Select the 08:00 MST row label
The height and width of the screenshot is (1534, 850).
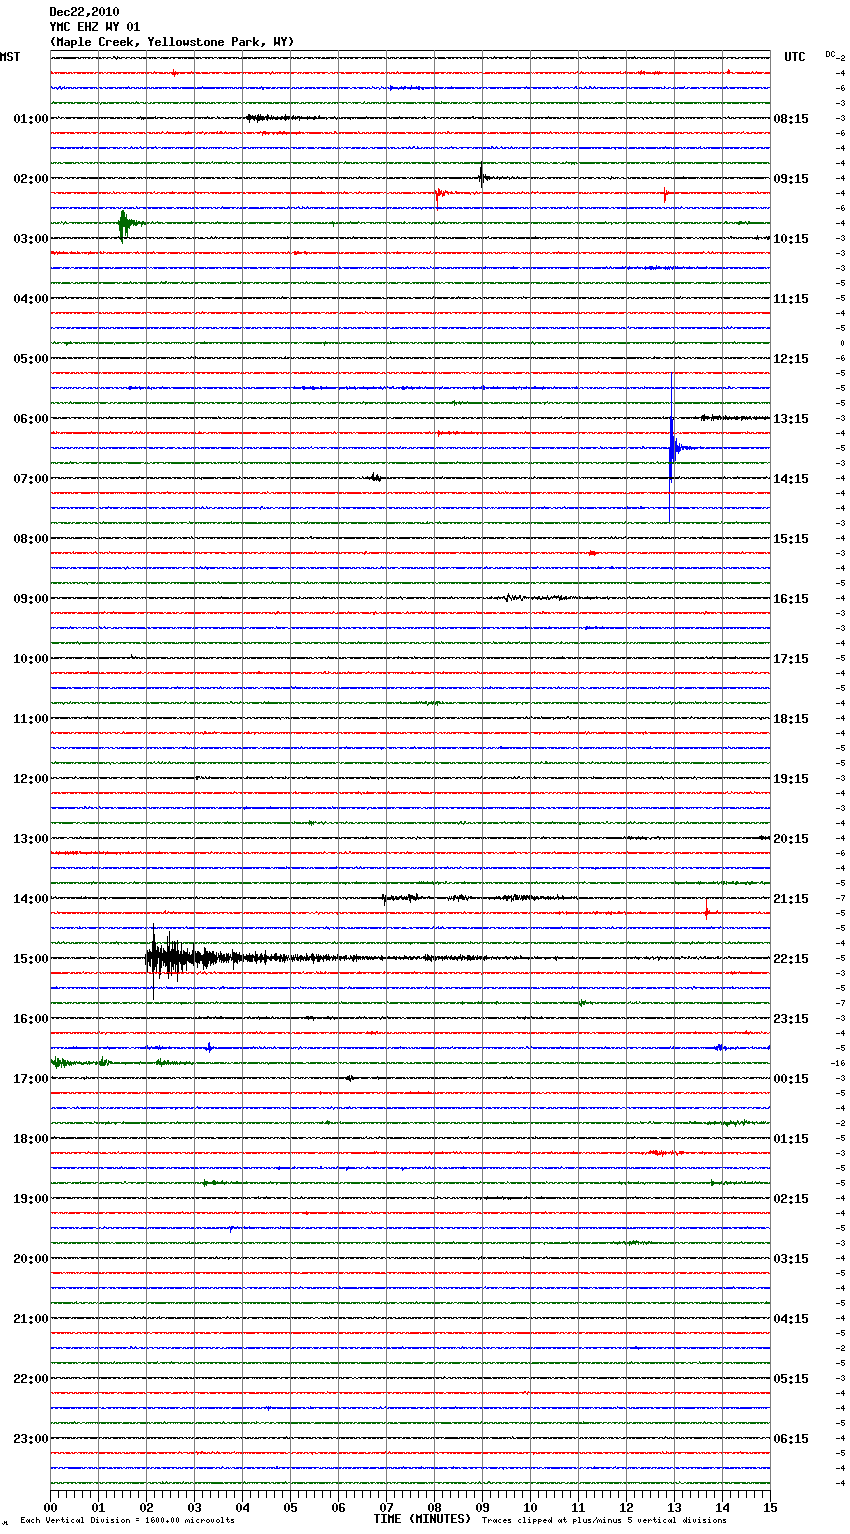(x=30, y=539)
